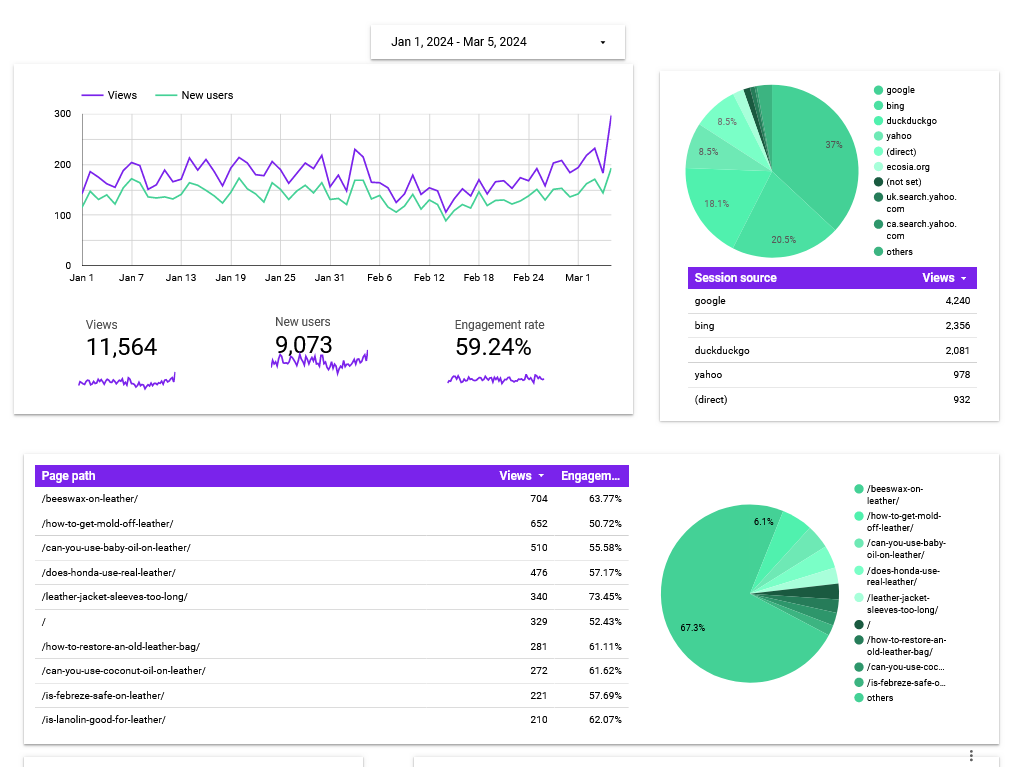Click the Session source column header
Viewport: 1013px width, 767px height.
coord(735,278)
